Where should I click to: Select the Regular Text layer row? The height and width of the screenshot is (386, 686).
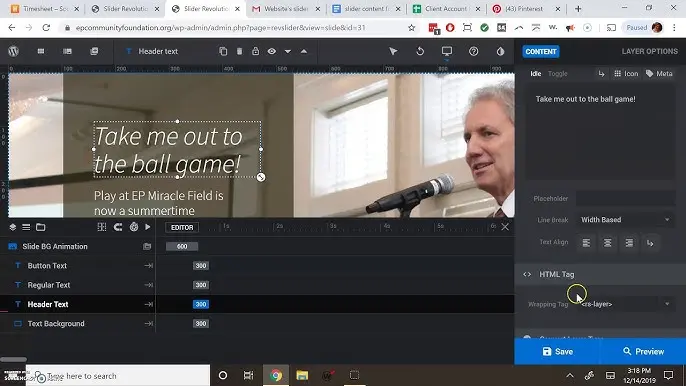coord(78,285)
